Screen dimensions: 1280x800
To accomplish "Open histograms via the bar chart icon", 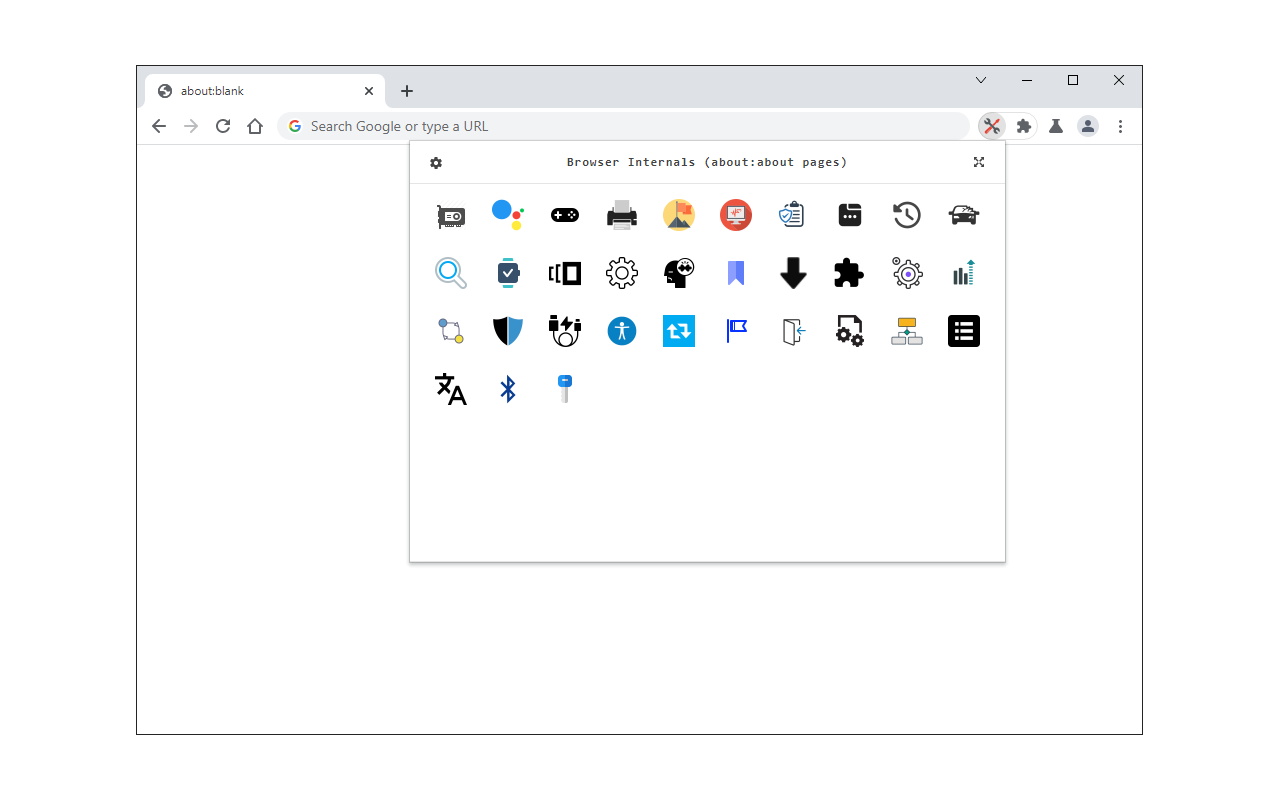I will tap(963, 272).
